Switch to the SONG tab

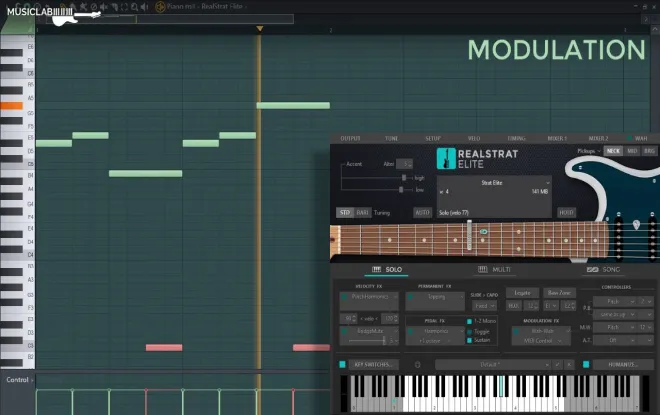pos(604,269)
